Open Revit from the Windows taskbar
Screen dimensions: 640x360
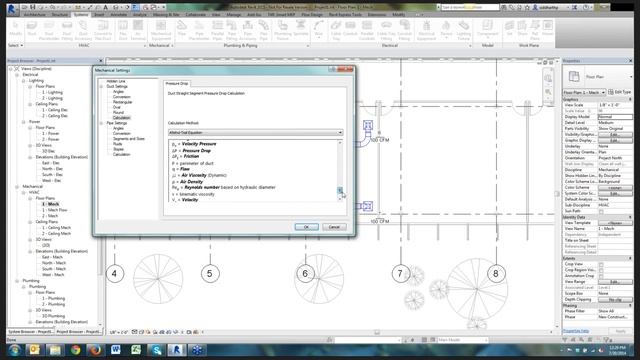click(176, 350)
